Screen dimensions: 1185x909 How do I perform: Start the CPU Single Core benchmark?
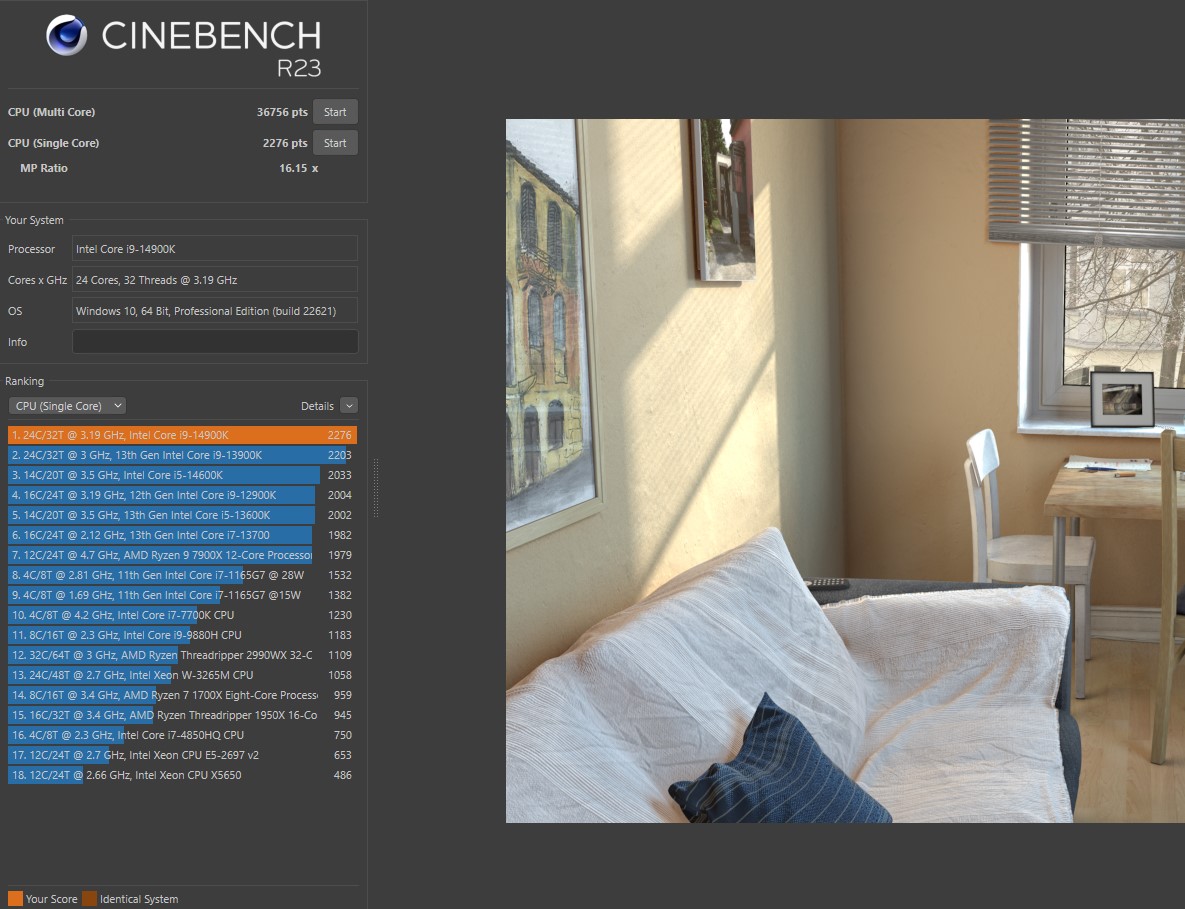coord(335,143)
